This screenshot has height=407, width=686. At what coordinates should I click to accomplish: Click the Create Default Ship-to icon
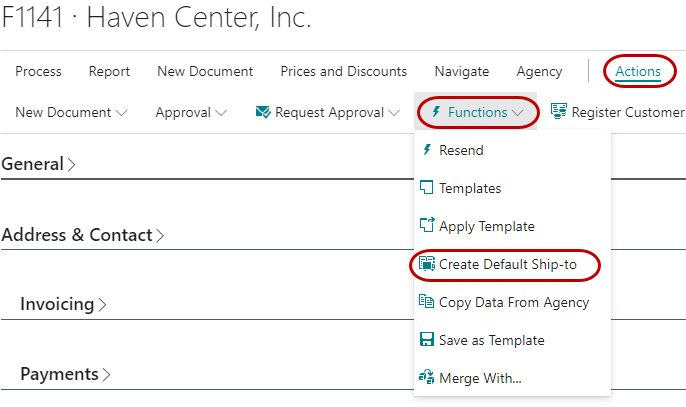click(x=427, y=264)
